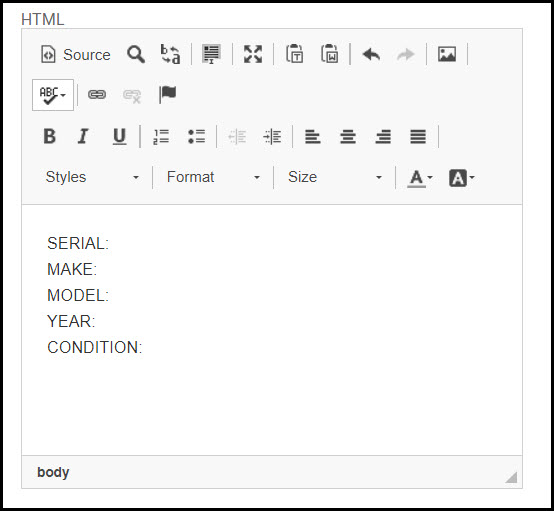
Task: Click the Increase Indent icon
Action: click(x=272, y=136)
